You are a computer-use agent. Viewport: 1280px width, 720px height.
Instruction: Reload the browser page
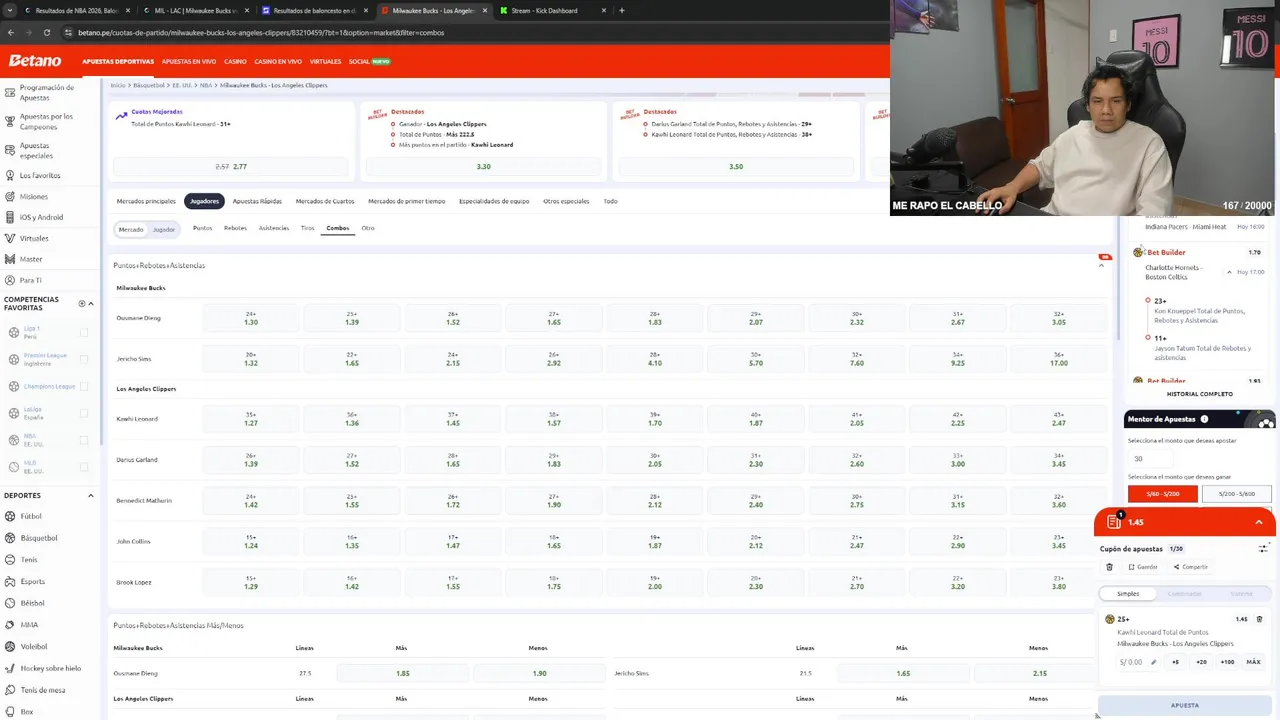click(x=45, y=32)
